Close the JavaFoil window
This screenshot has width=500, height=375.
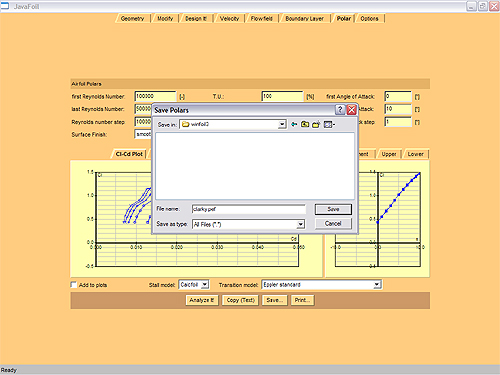click(494, 6)
